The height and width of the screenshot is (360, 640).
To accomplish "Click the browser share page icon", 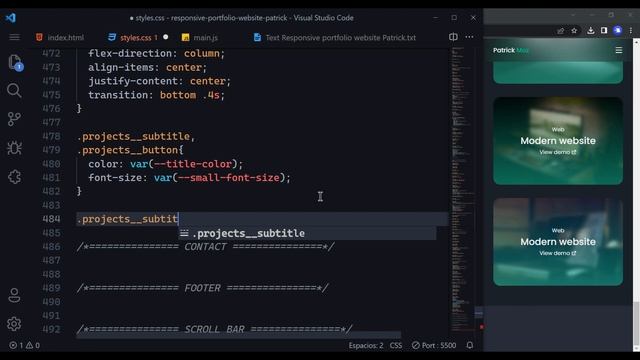I will pos(560,31).
